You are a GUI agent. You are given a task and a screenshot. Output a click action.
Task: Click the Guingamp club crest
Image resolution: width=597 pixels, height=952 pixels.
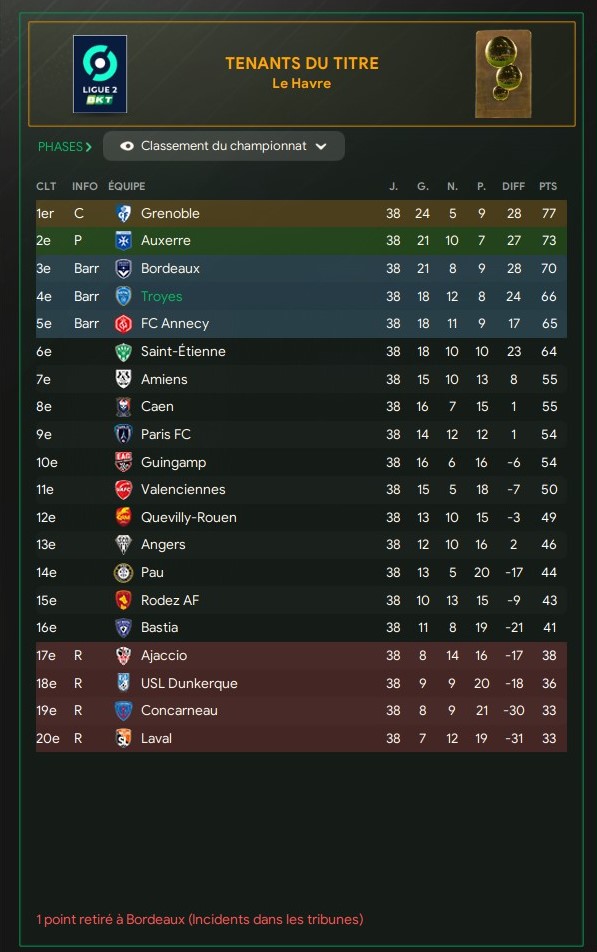tap(123, 462)
